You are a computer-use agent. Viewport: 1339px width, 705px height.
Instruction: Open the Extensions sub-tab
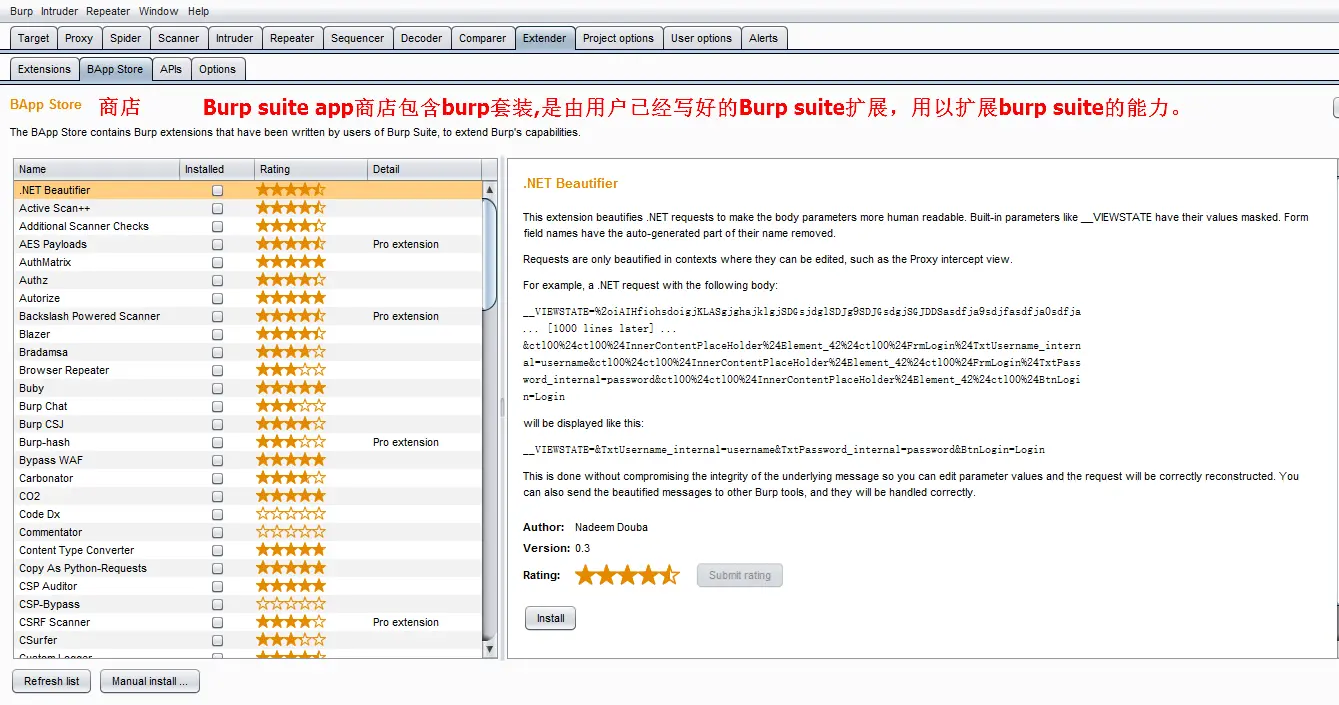[x=44, y=69]
